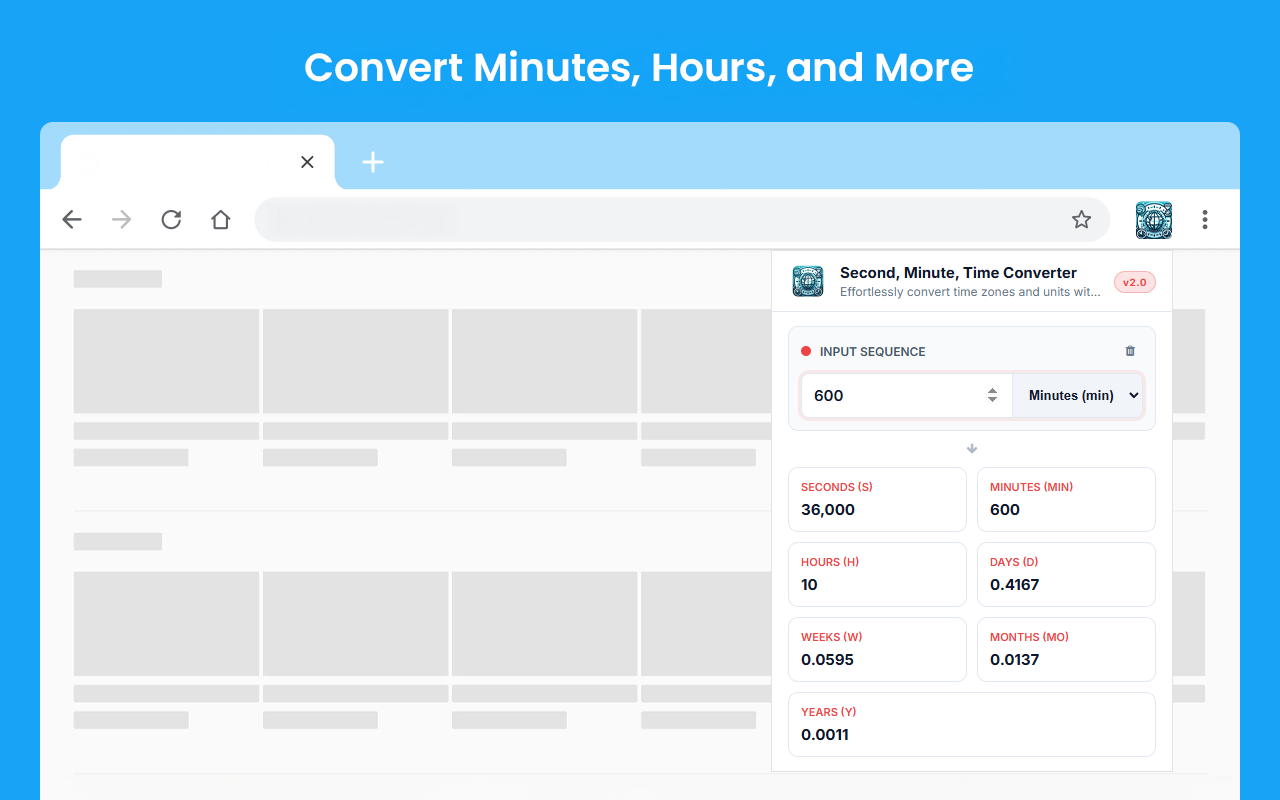Open the Time Converter extension toolbar icon
This screenshot has width=1280, height=800.
pos(1154,220)
